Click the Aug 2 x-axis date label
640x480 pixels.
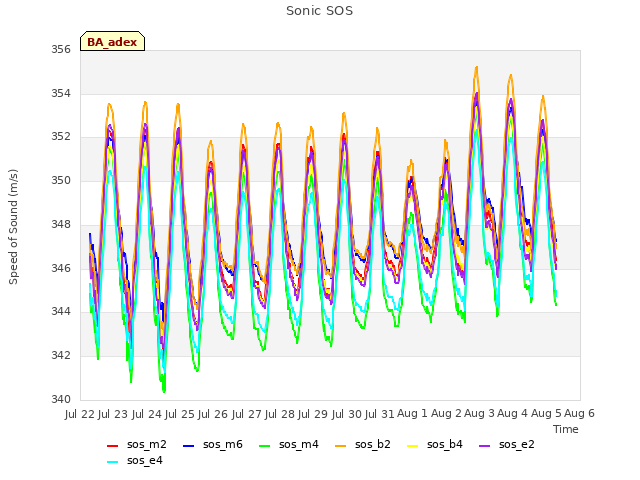coord(446,414)
